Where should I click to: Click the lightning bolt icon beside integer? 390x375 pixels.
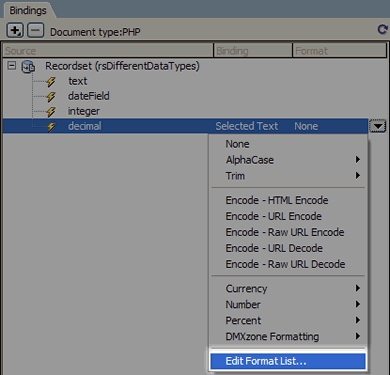point(51,112)
